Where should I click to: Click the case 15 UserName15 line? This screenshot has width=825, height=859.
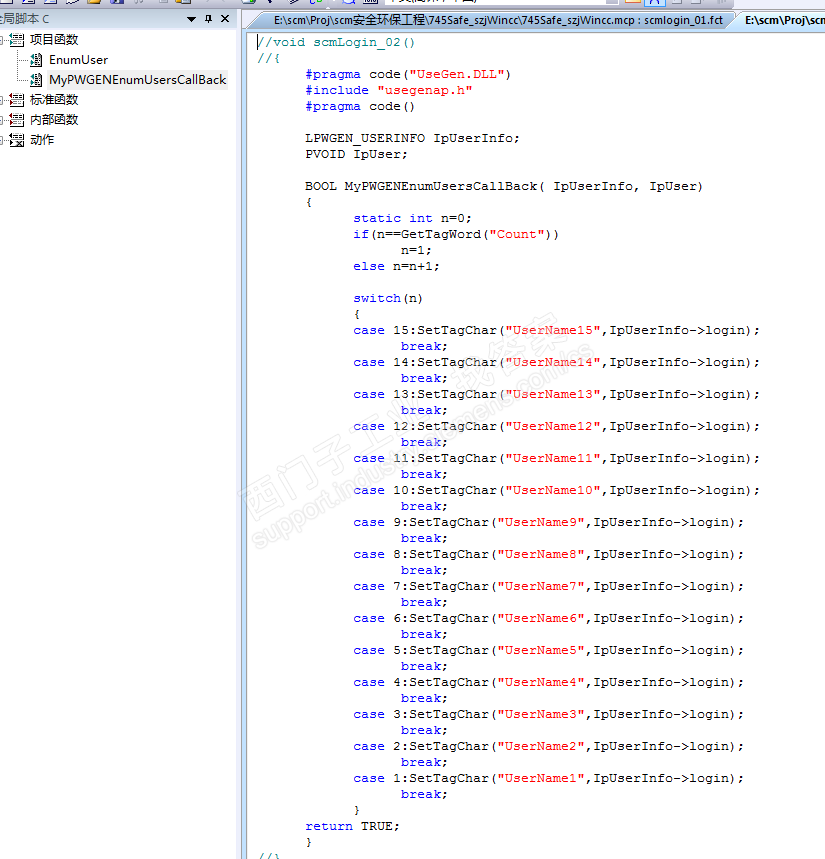point(557,330)
